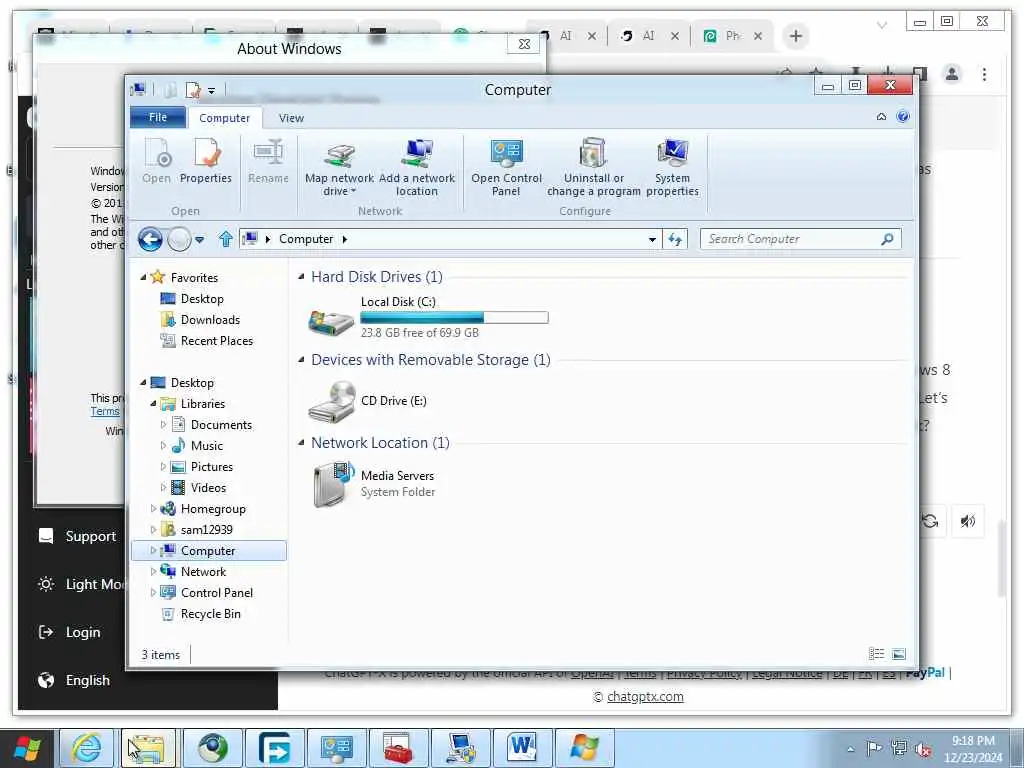
Task: Click the magnifier icon in Search Computer box
Action: click(x=887, y=239)
